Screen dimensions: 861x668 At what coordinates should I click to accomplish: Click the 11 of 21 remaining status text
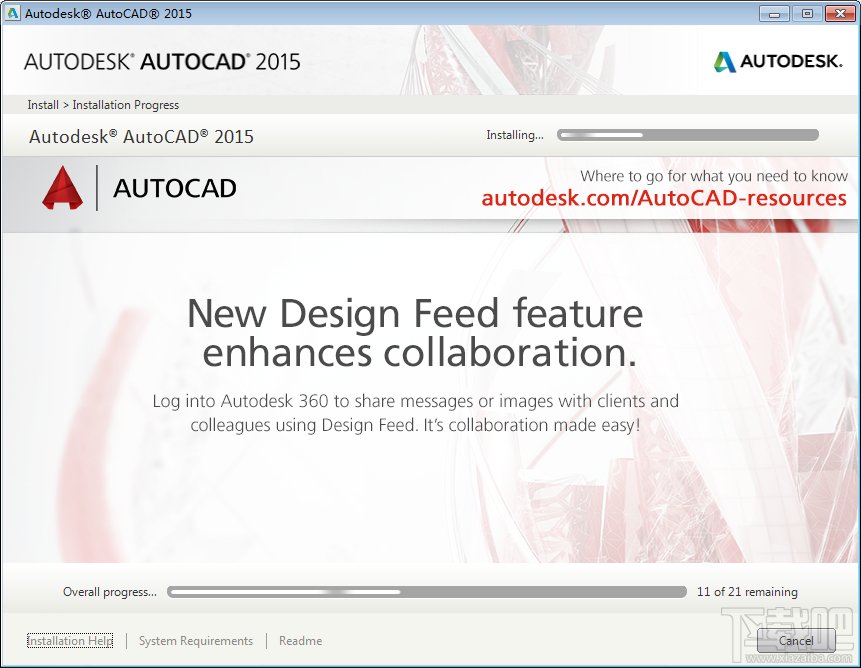[746, 591]
